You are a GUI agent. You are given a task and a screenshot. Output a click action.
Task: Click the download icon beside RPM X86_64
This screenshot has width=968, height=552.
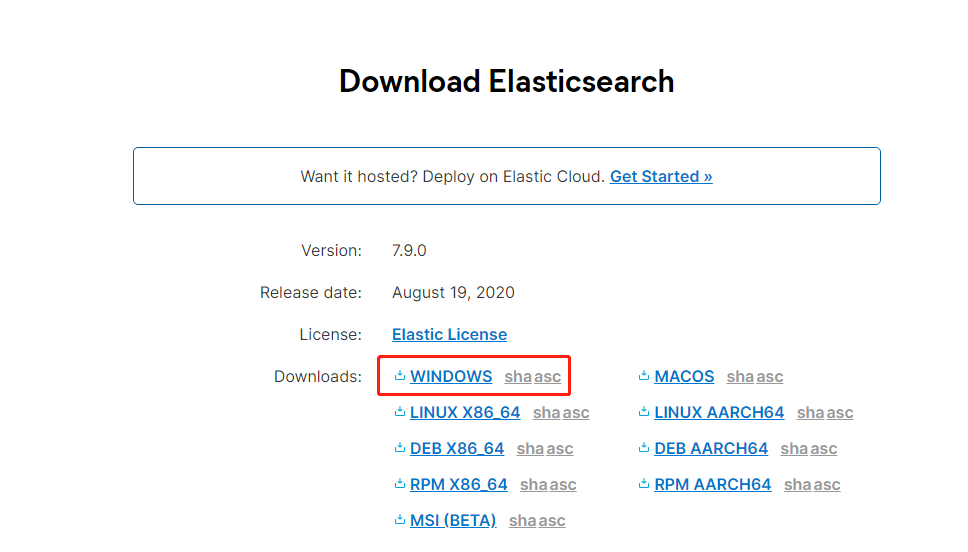point(399,483)
